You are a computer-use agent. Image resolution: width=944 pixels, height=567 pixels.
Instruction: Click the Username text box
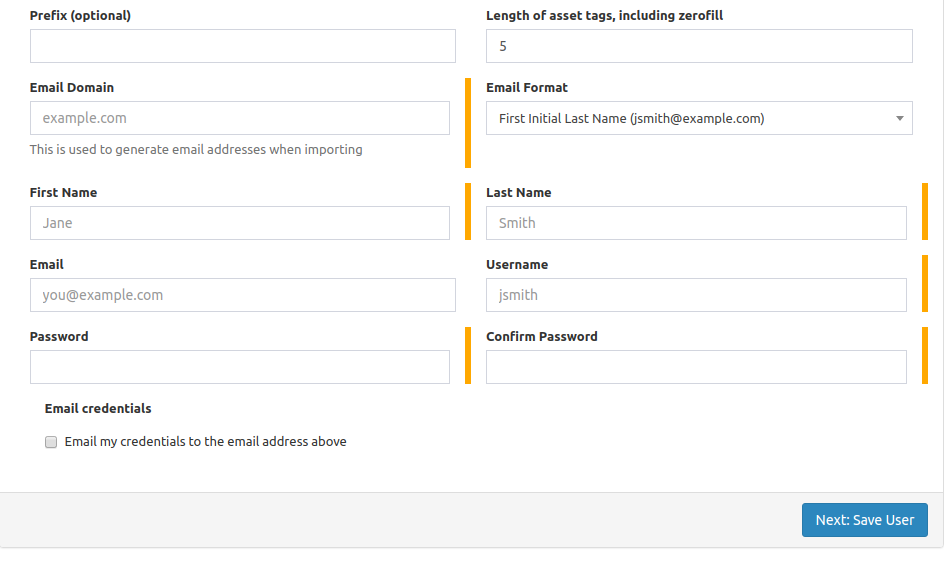[x=696, y=295]
